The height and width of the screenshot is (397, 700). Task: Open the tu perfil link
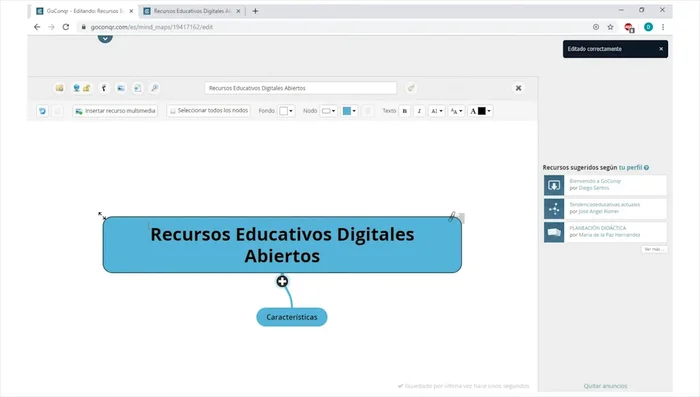(x=630, y=167)
